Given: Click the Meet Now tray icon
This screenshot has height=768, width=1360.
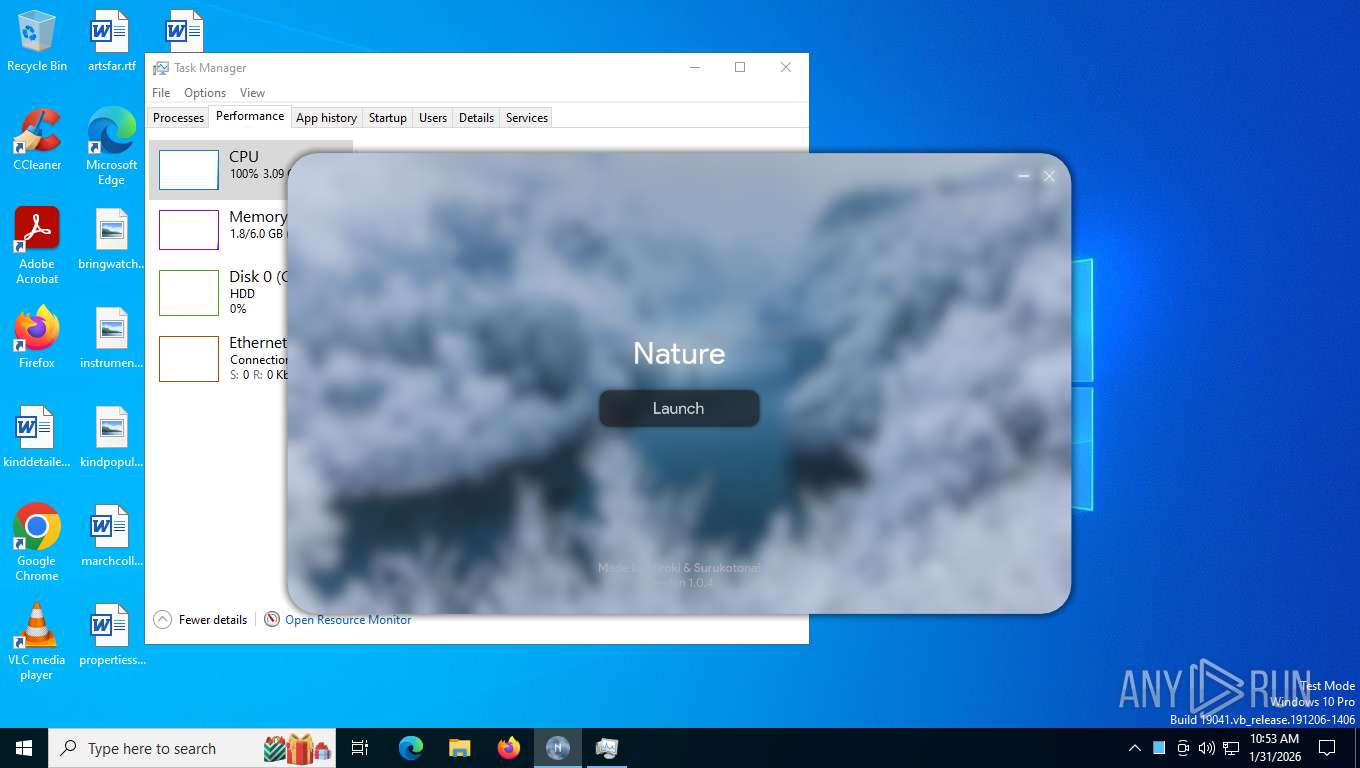Looking at the screenshot, I should click(x=1183, y=748).
